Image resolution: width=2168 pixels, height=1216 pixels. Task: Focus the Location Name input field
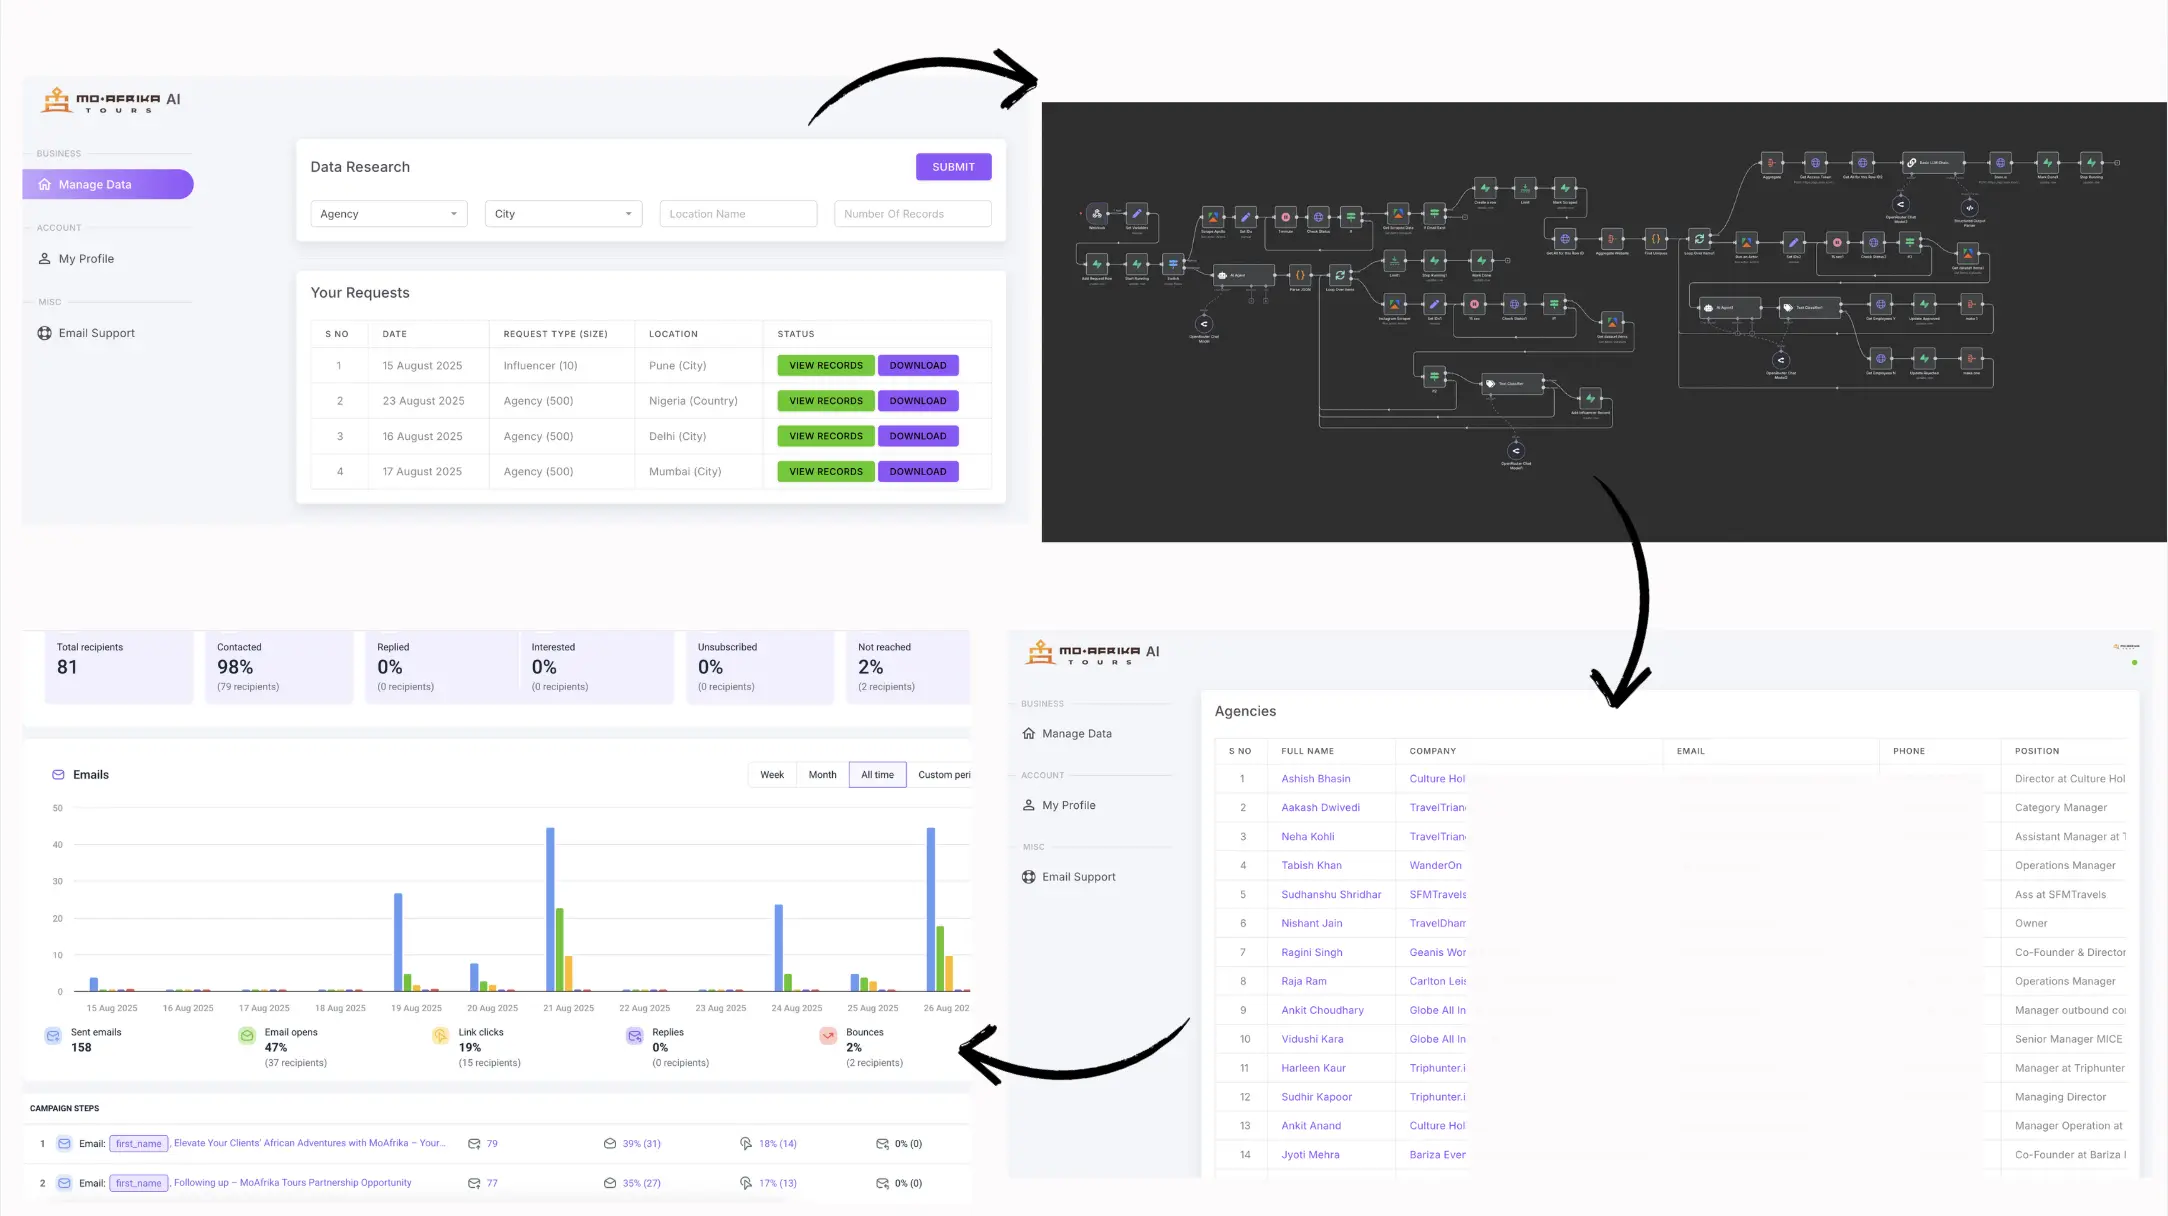[738, 214]
